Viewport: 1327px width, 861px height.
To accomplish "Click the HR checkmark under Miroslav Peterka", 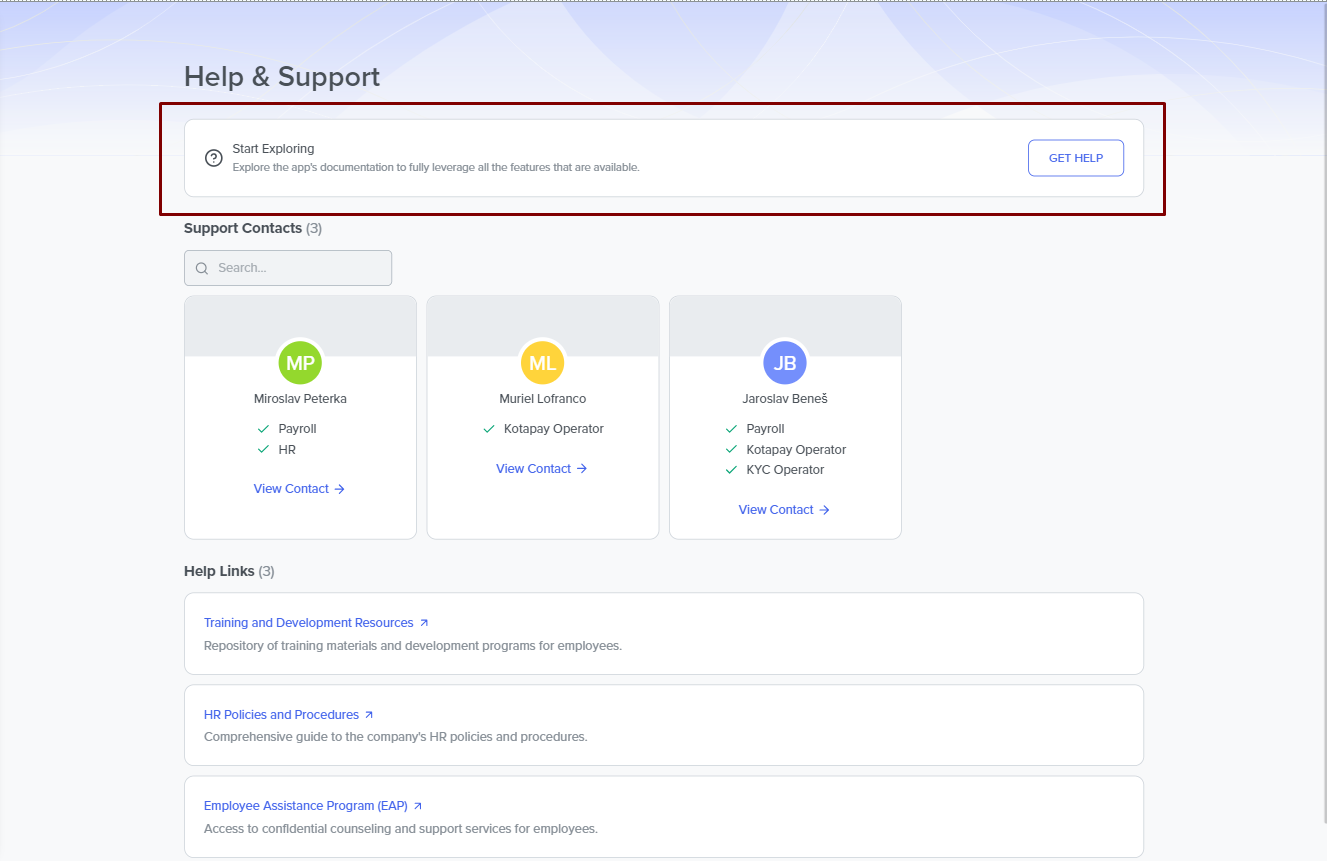I will point(263,450).
